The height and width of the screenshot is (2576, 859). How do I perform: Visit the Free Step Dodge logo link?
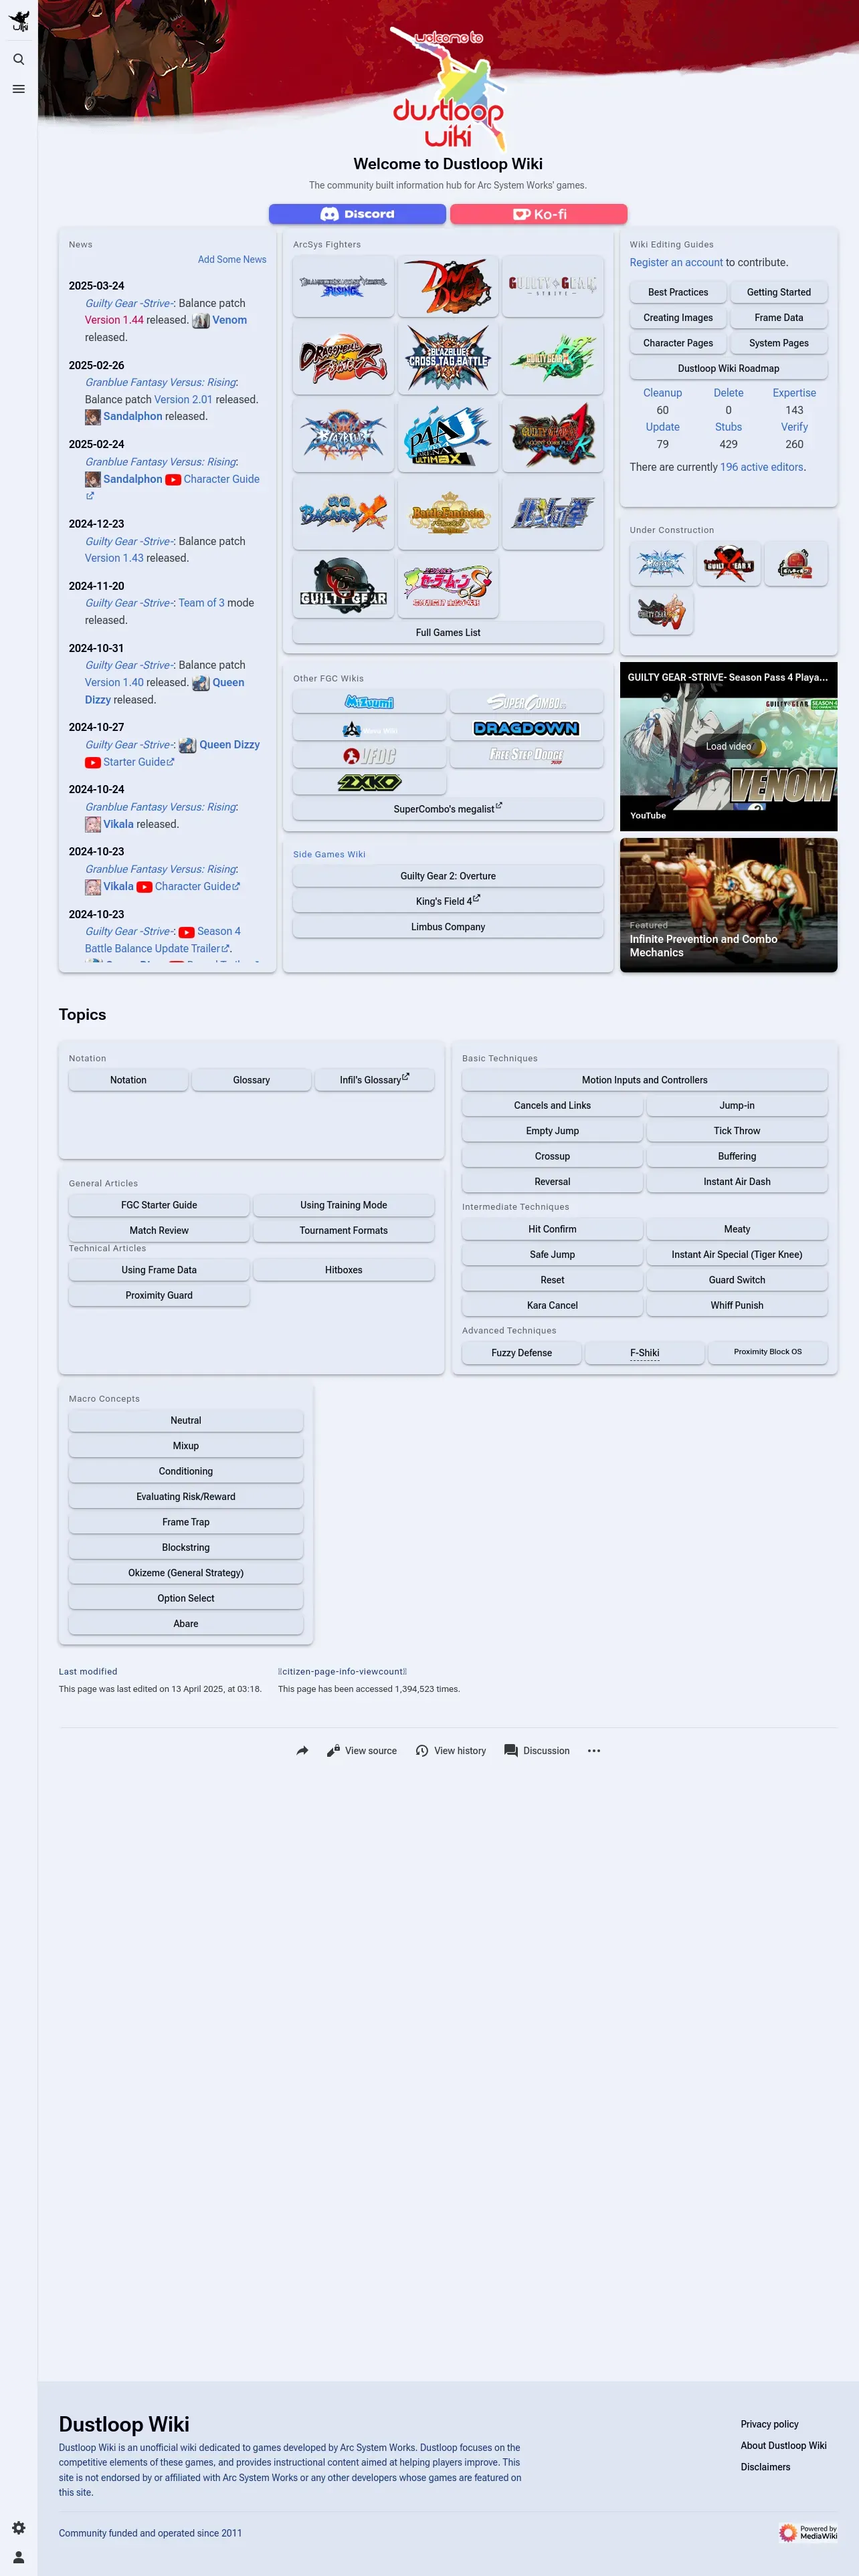click(x=527, y=755)
